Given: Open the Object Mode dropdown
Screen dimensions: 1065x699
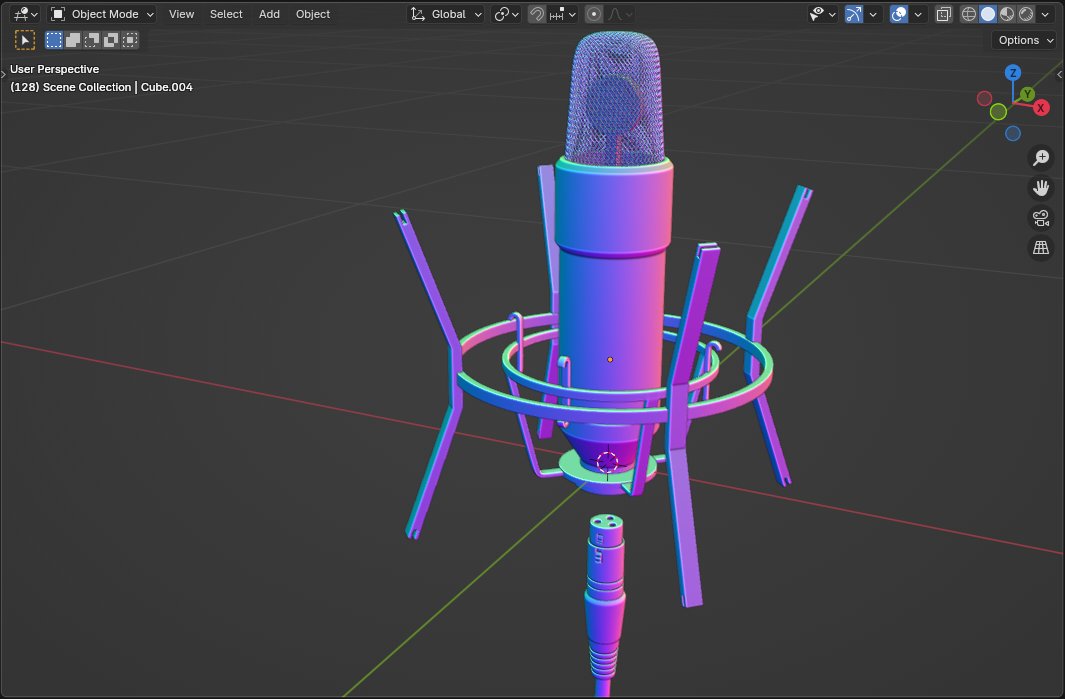Looking at the screenshot, I should [100, 14].
